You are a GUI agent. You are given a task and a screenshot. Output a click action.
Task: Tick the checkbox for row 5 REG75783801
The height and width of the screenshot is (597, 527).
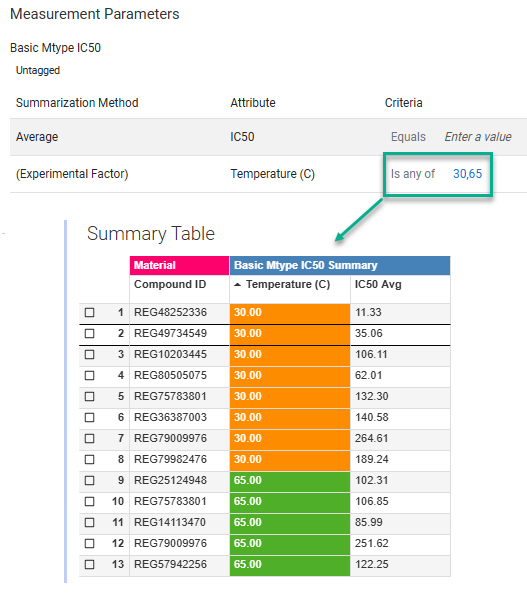89,397
